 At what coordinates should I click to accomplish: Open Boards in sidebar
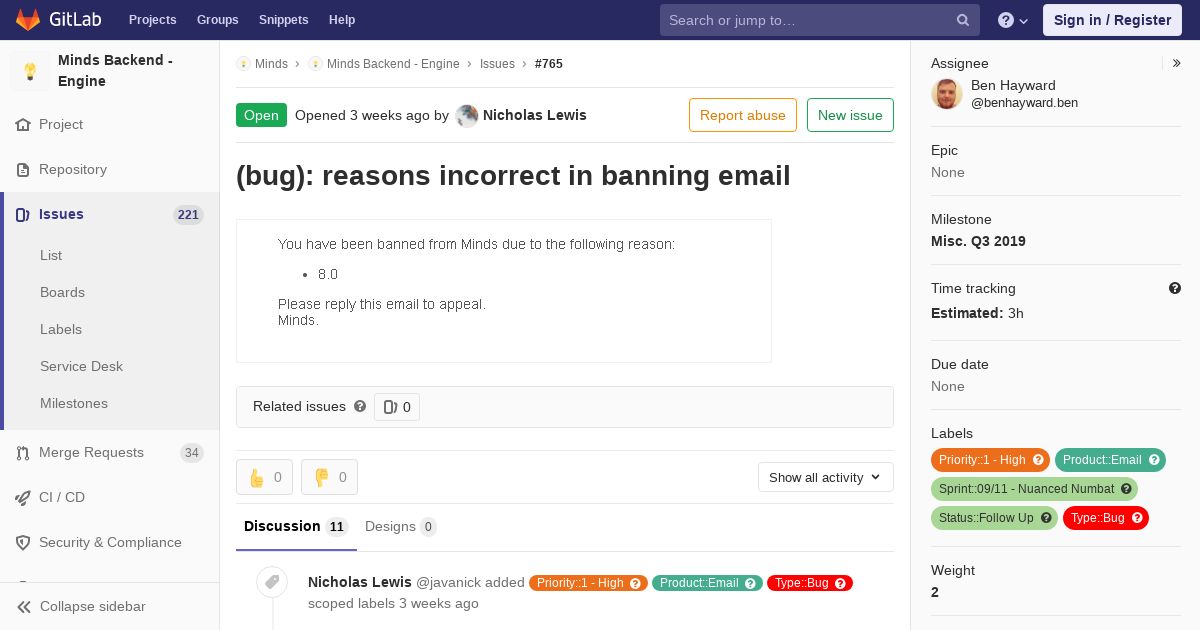(x=62, y=292)
